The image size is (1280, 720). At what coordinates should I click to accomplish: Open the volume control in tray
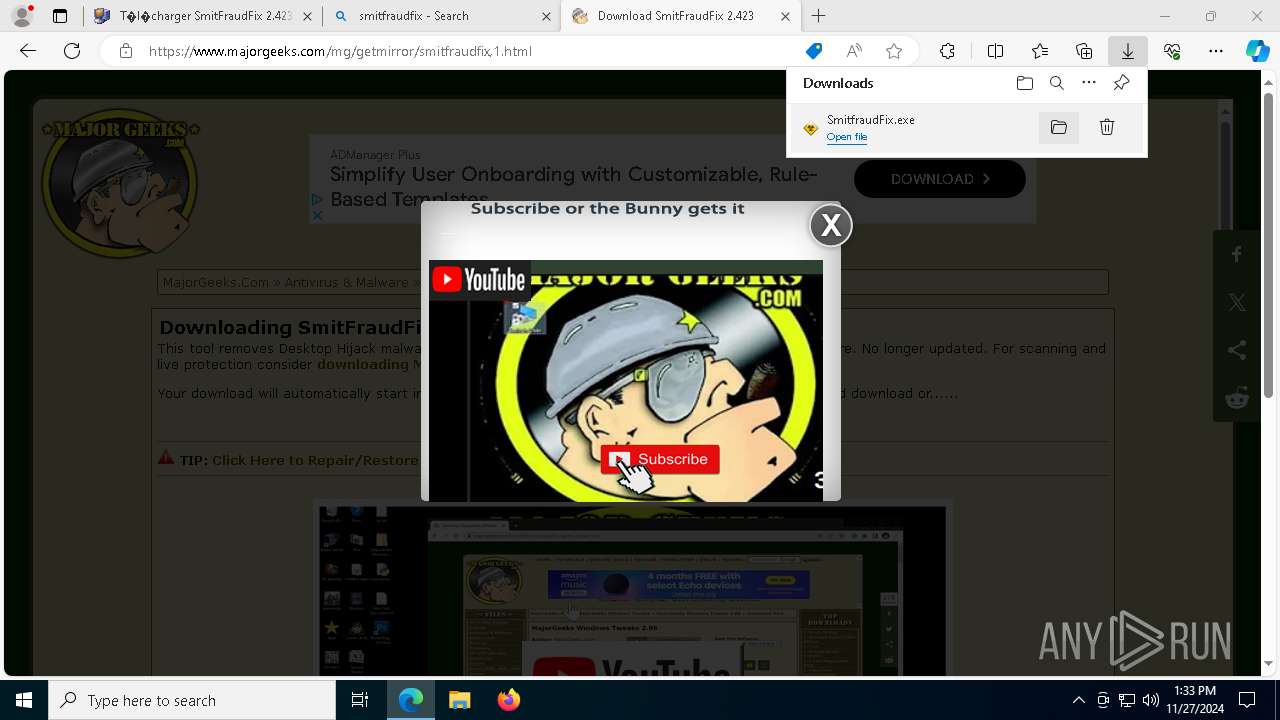click(x=1151, y=700)
